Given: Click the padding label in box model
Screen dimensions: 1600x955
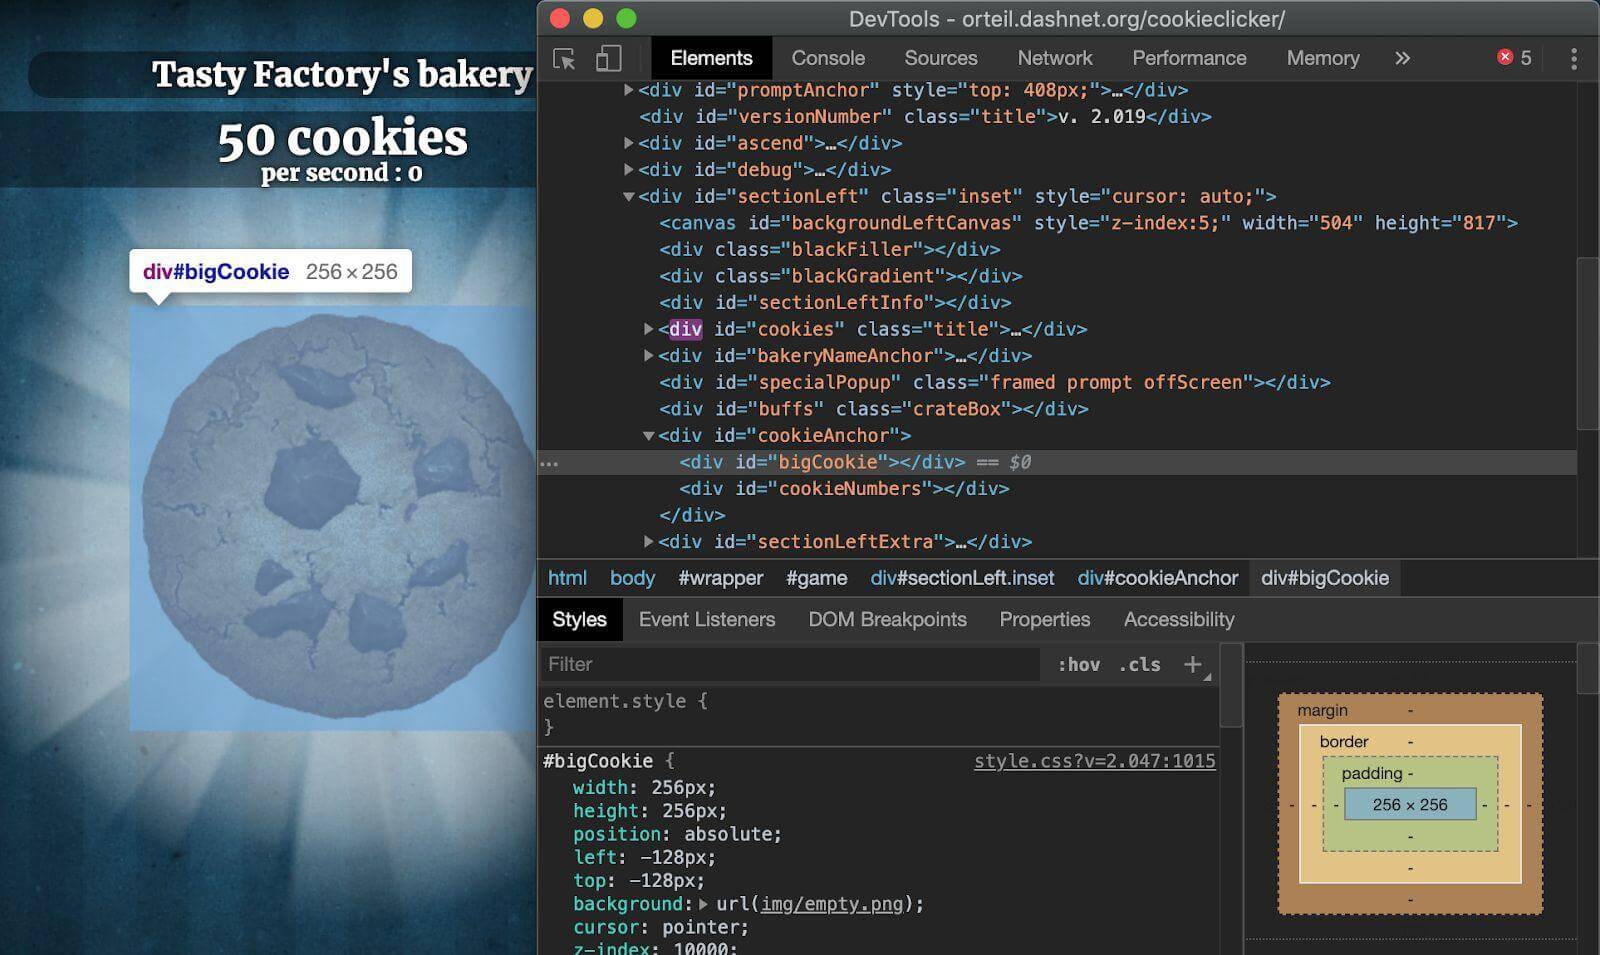Looking at the screenshot, I should [x=1371, y=773].
